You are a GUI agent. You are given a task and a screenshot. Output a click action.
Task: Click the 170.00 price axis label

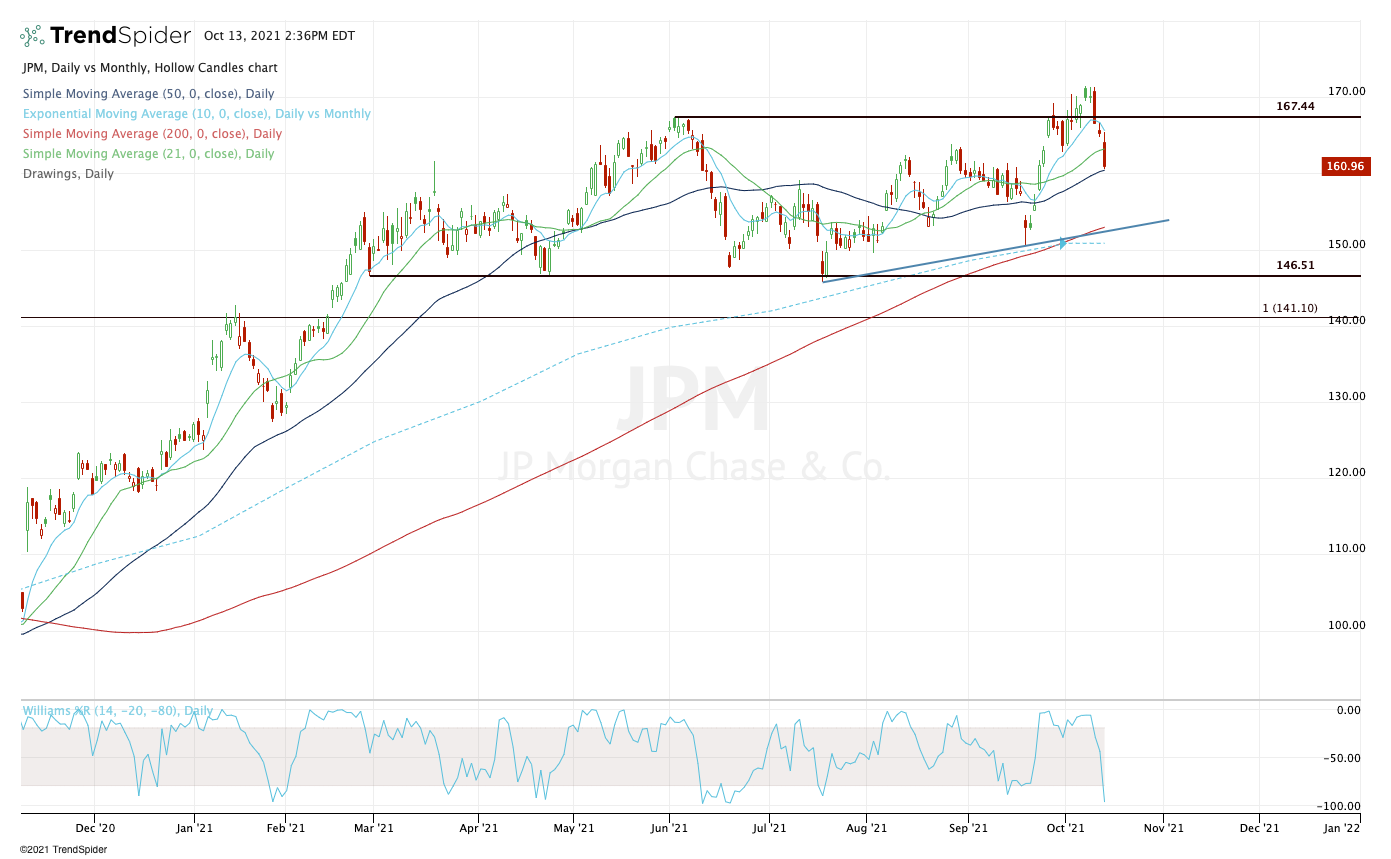1347,91
